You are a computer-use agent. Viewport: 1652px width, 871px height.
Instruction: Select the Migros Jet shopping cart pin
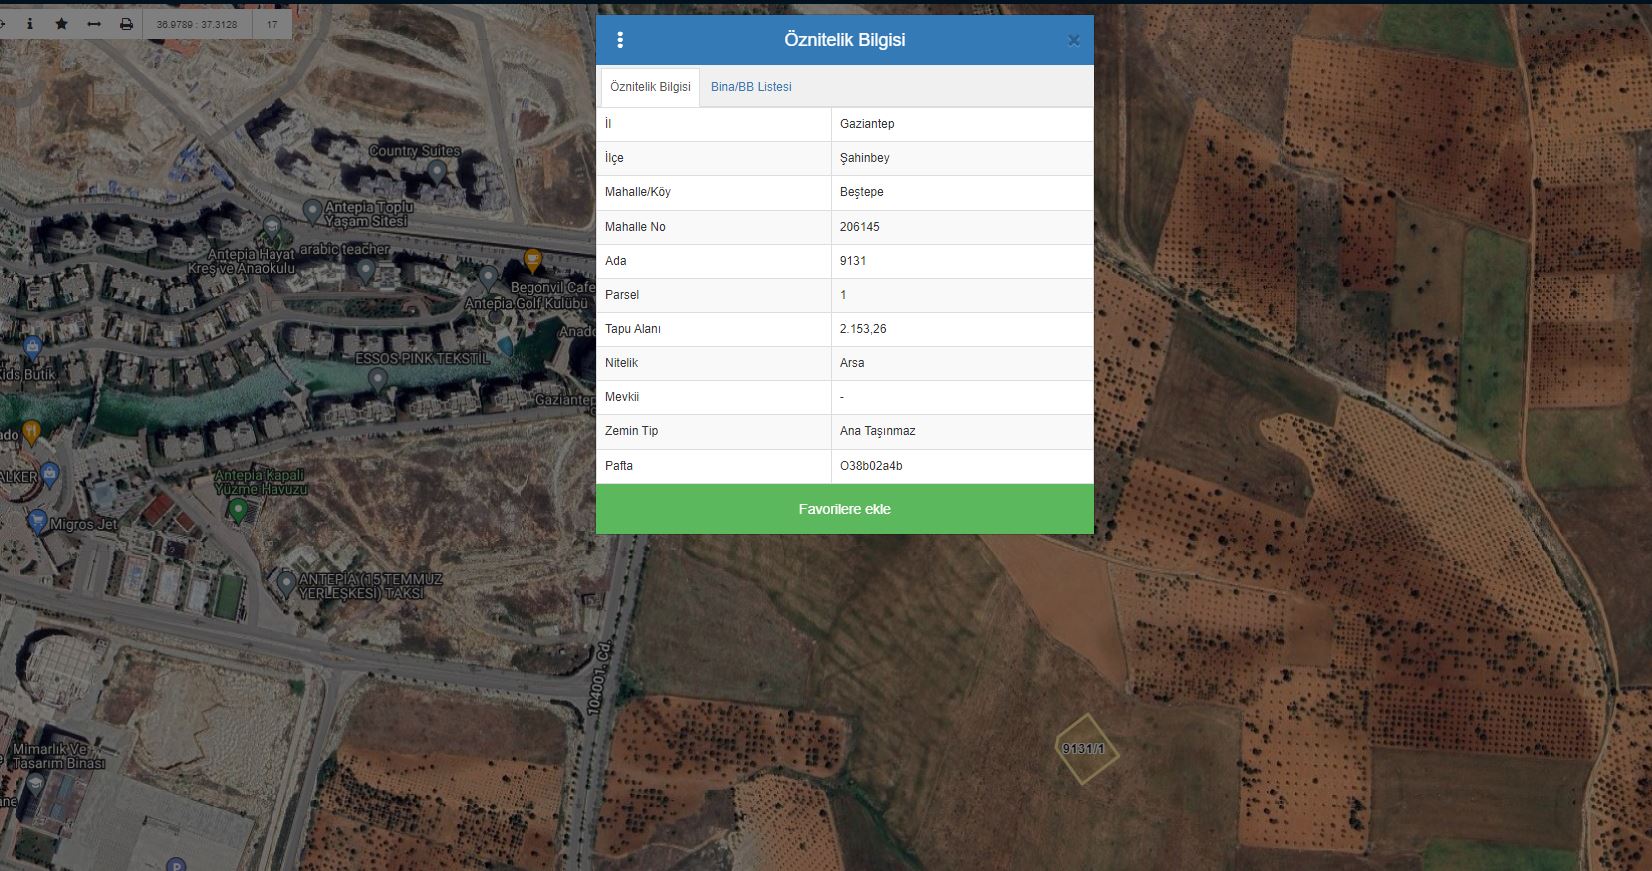[x=38, y=521]
